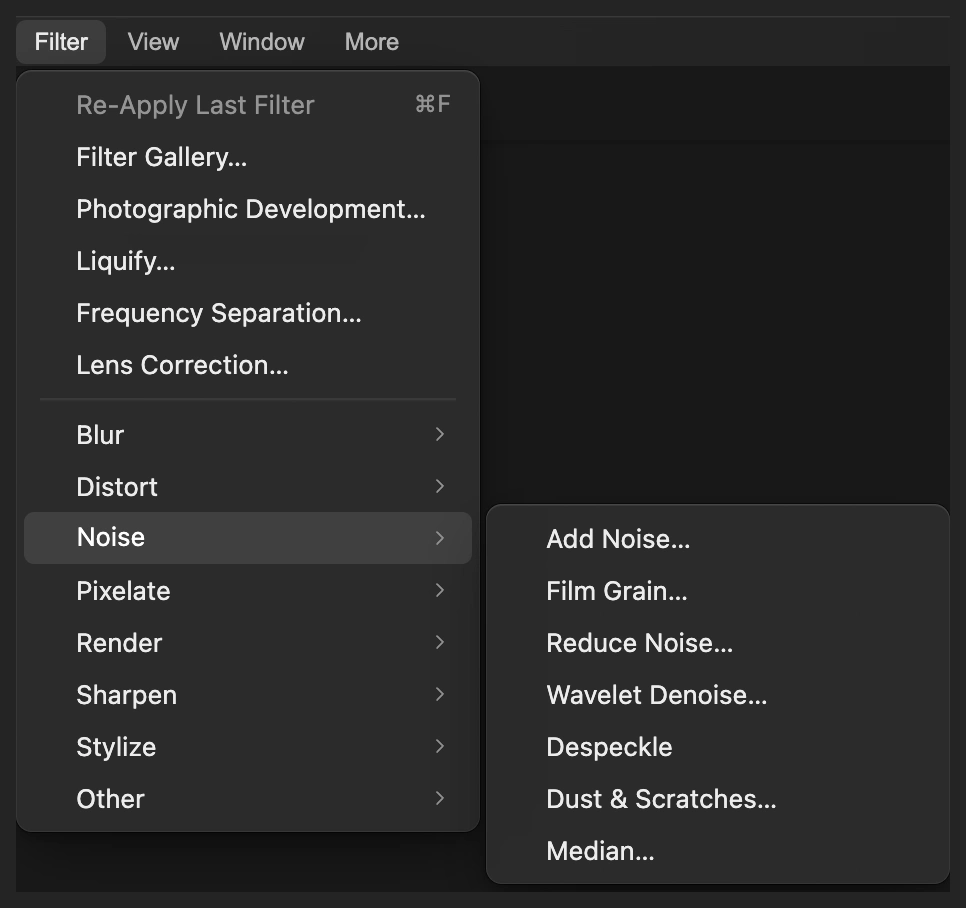Choose Re-Apply Last Filter
Screen dimensions: 966x908
click(x=248, y=105)
